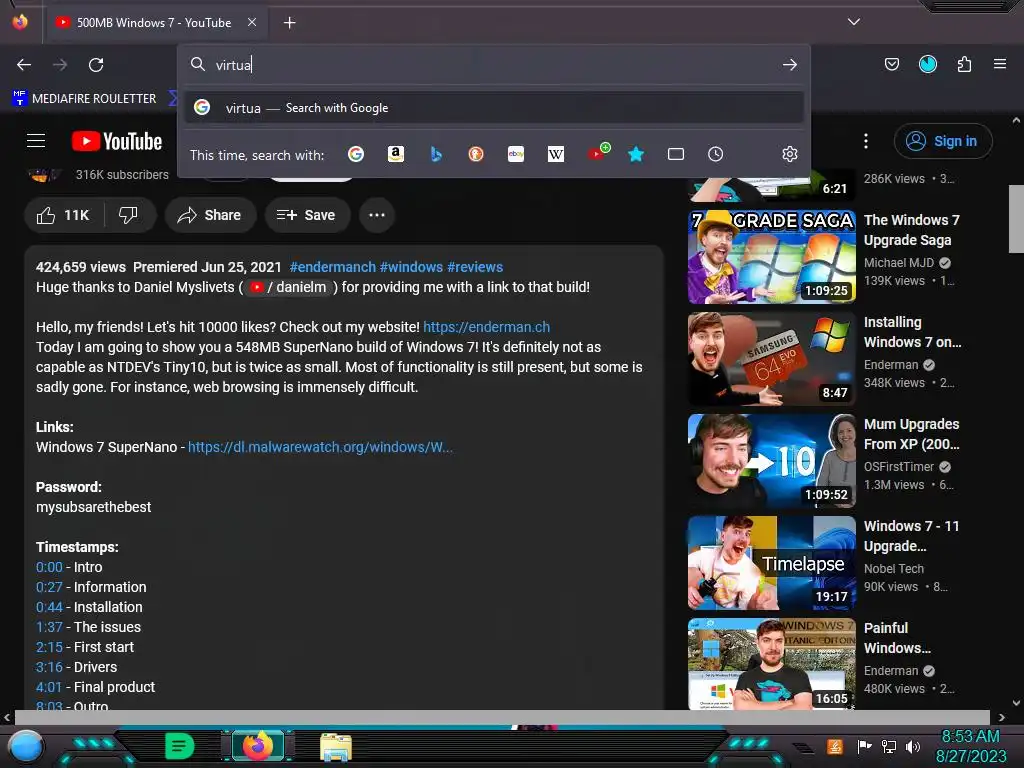
Task: Search this time with Amazon icon
Action: [x=396, y=154]
